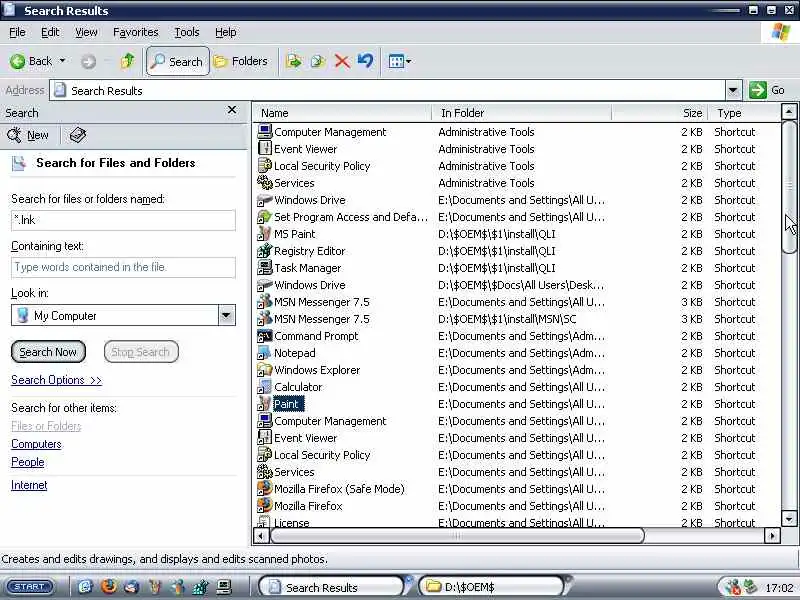Start a New search
Viewport: 800px width, 600px height.
click(28, 135)
